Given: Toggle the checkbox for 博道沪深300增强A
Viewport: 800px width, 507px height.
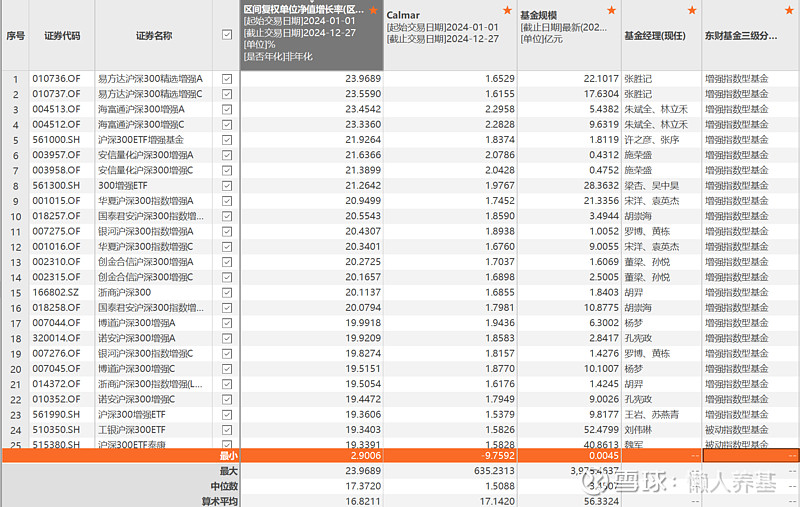Looking at the screenshot, I should [227, 323].
